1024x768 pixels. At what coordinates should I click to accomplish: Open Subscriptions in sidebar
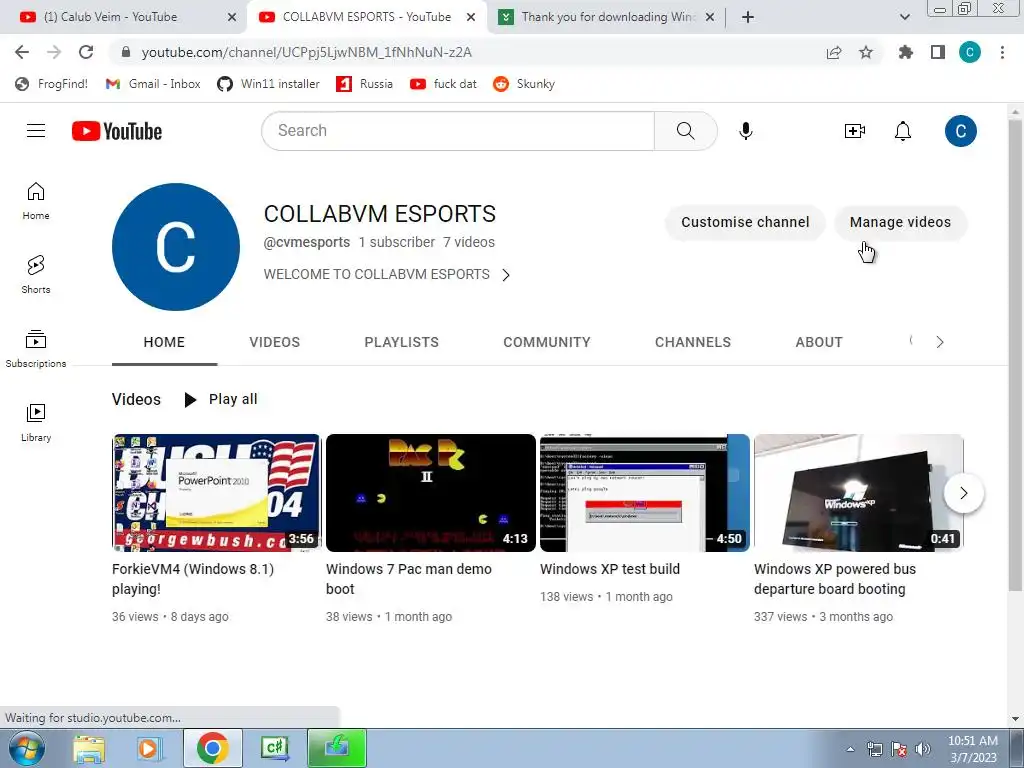pos(36,349)
